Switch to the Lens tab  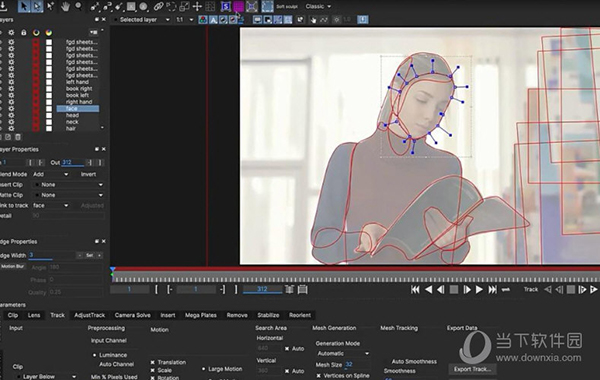(34, 315)
